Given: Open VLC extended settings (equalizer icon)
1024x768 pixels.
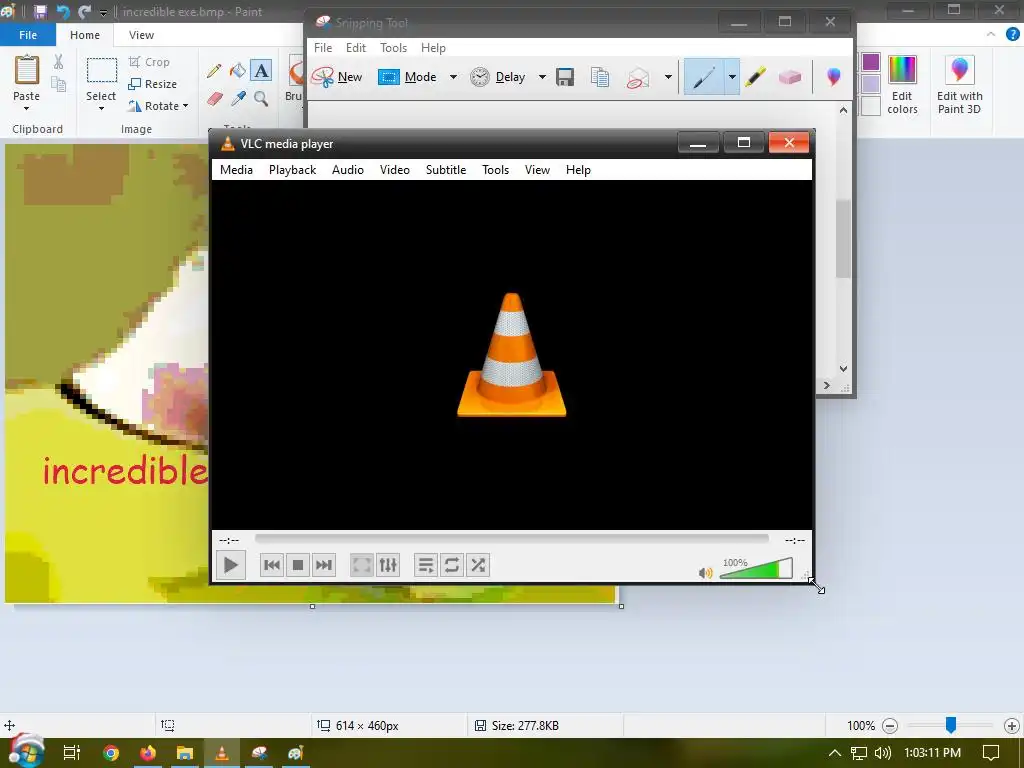Looking at the screenshot, I should 388,565.
